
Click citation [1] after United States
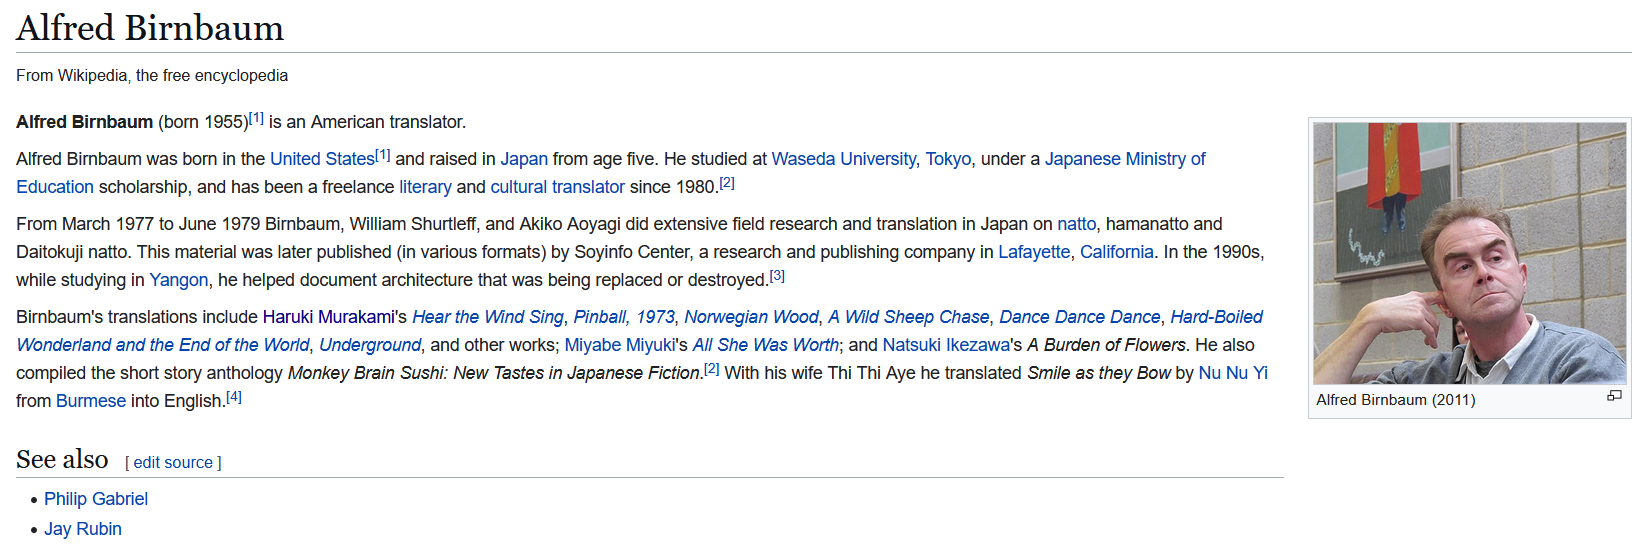383,155
